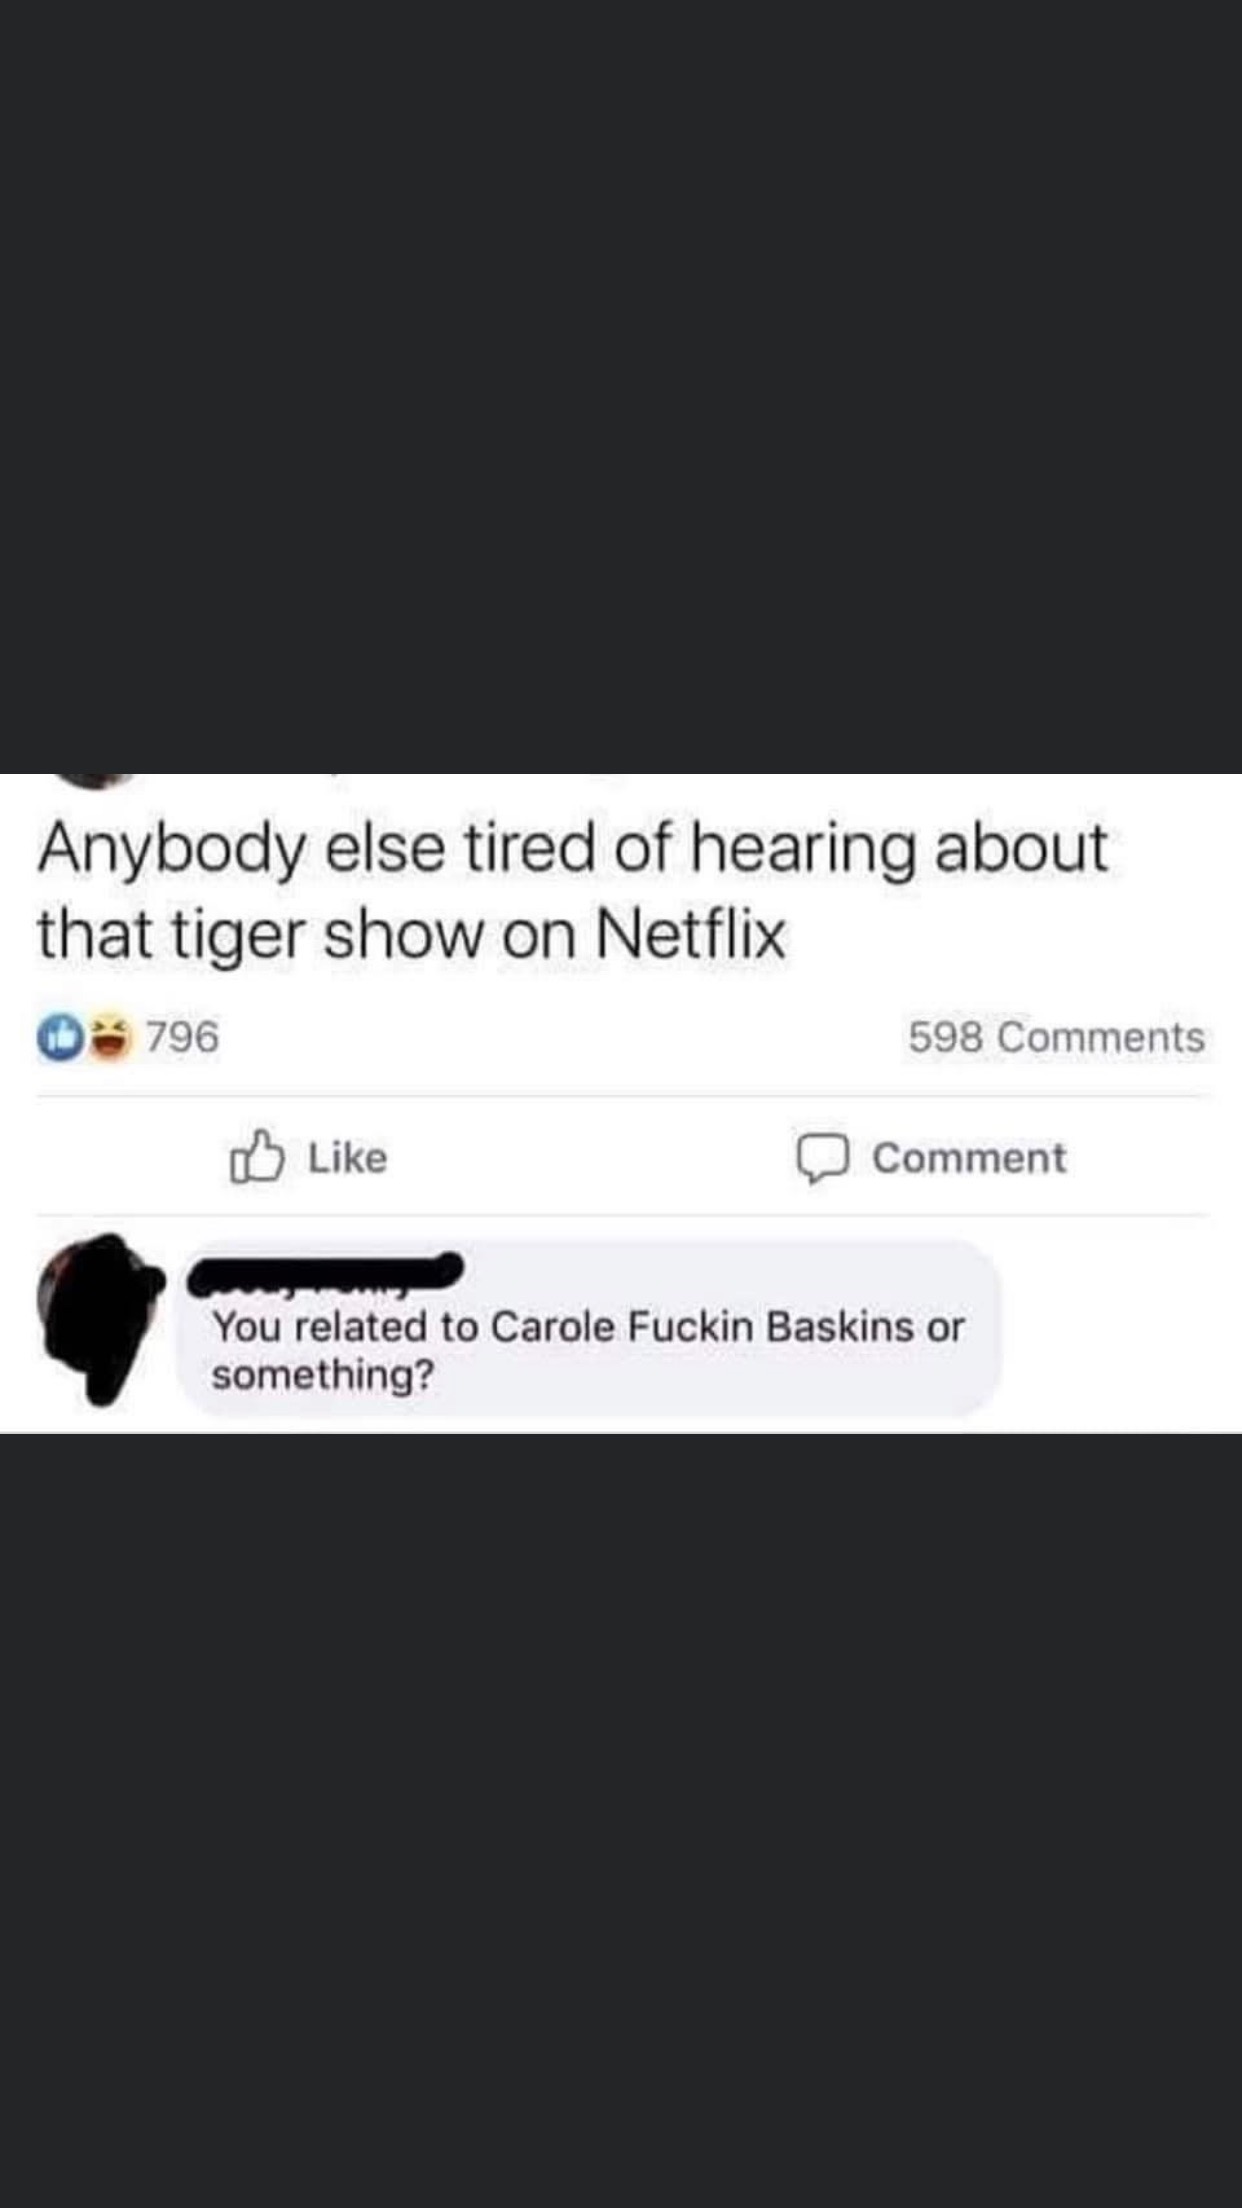Open the 598 Comments link
This screenshot has height=2208, width=1242.
click(x=1056, y=1037)
